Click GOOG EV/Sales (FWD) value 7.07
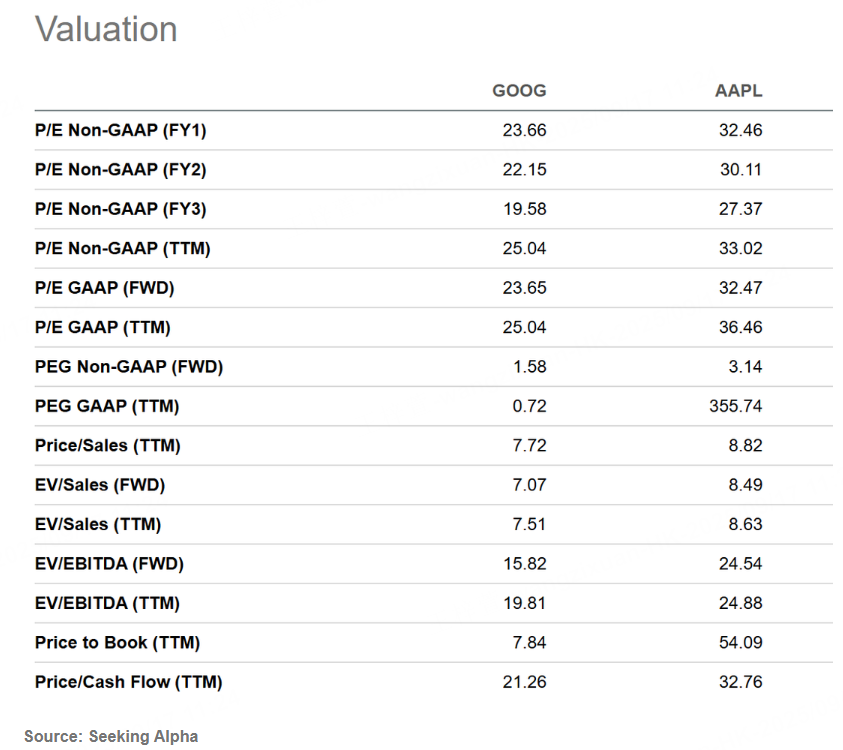This screenshot has width=843, height=750. coord(529,485)
